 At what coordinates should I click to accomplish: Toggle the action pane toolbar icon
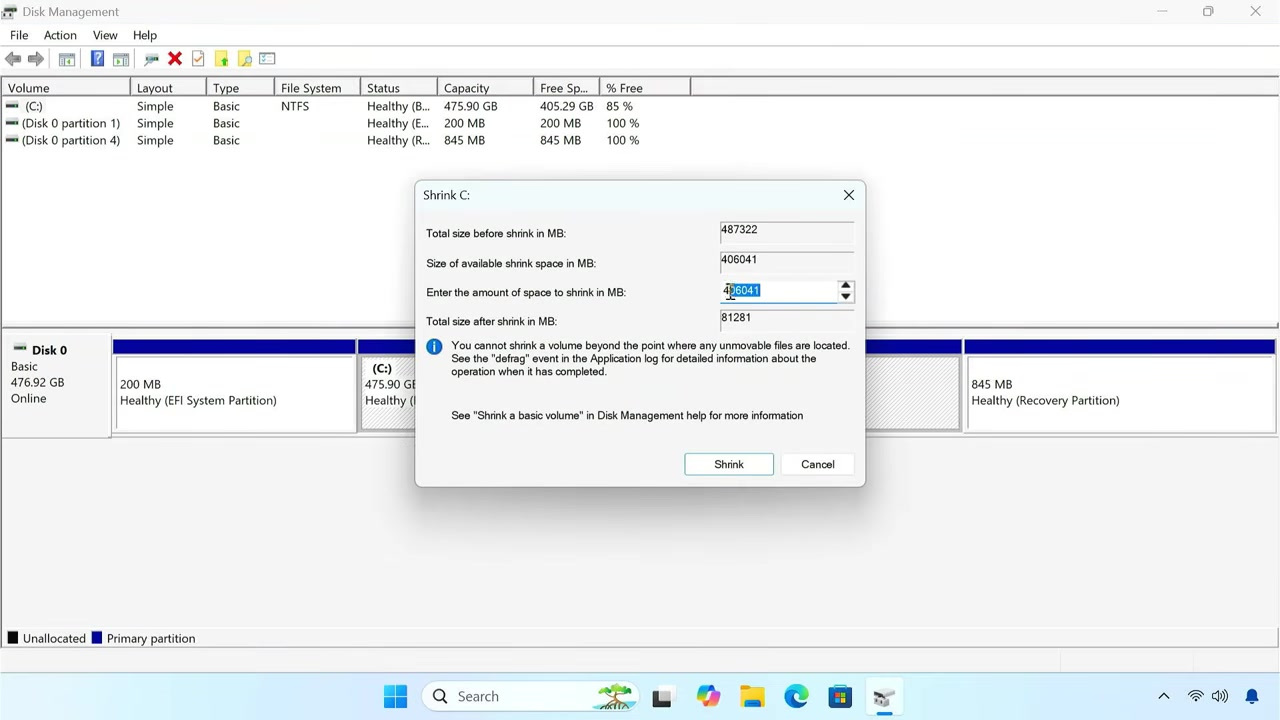point(121,59)
